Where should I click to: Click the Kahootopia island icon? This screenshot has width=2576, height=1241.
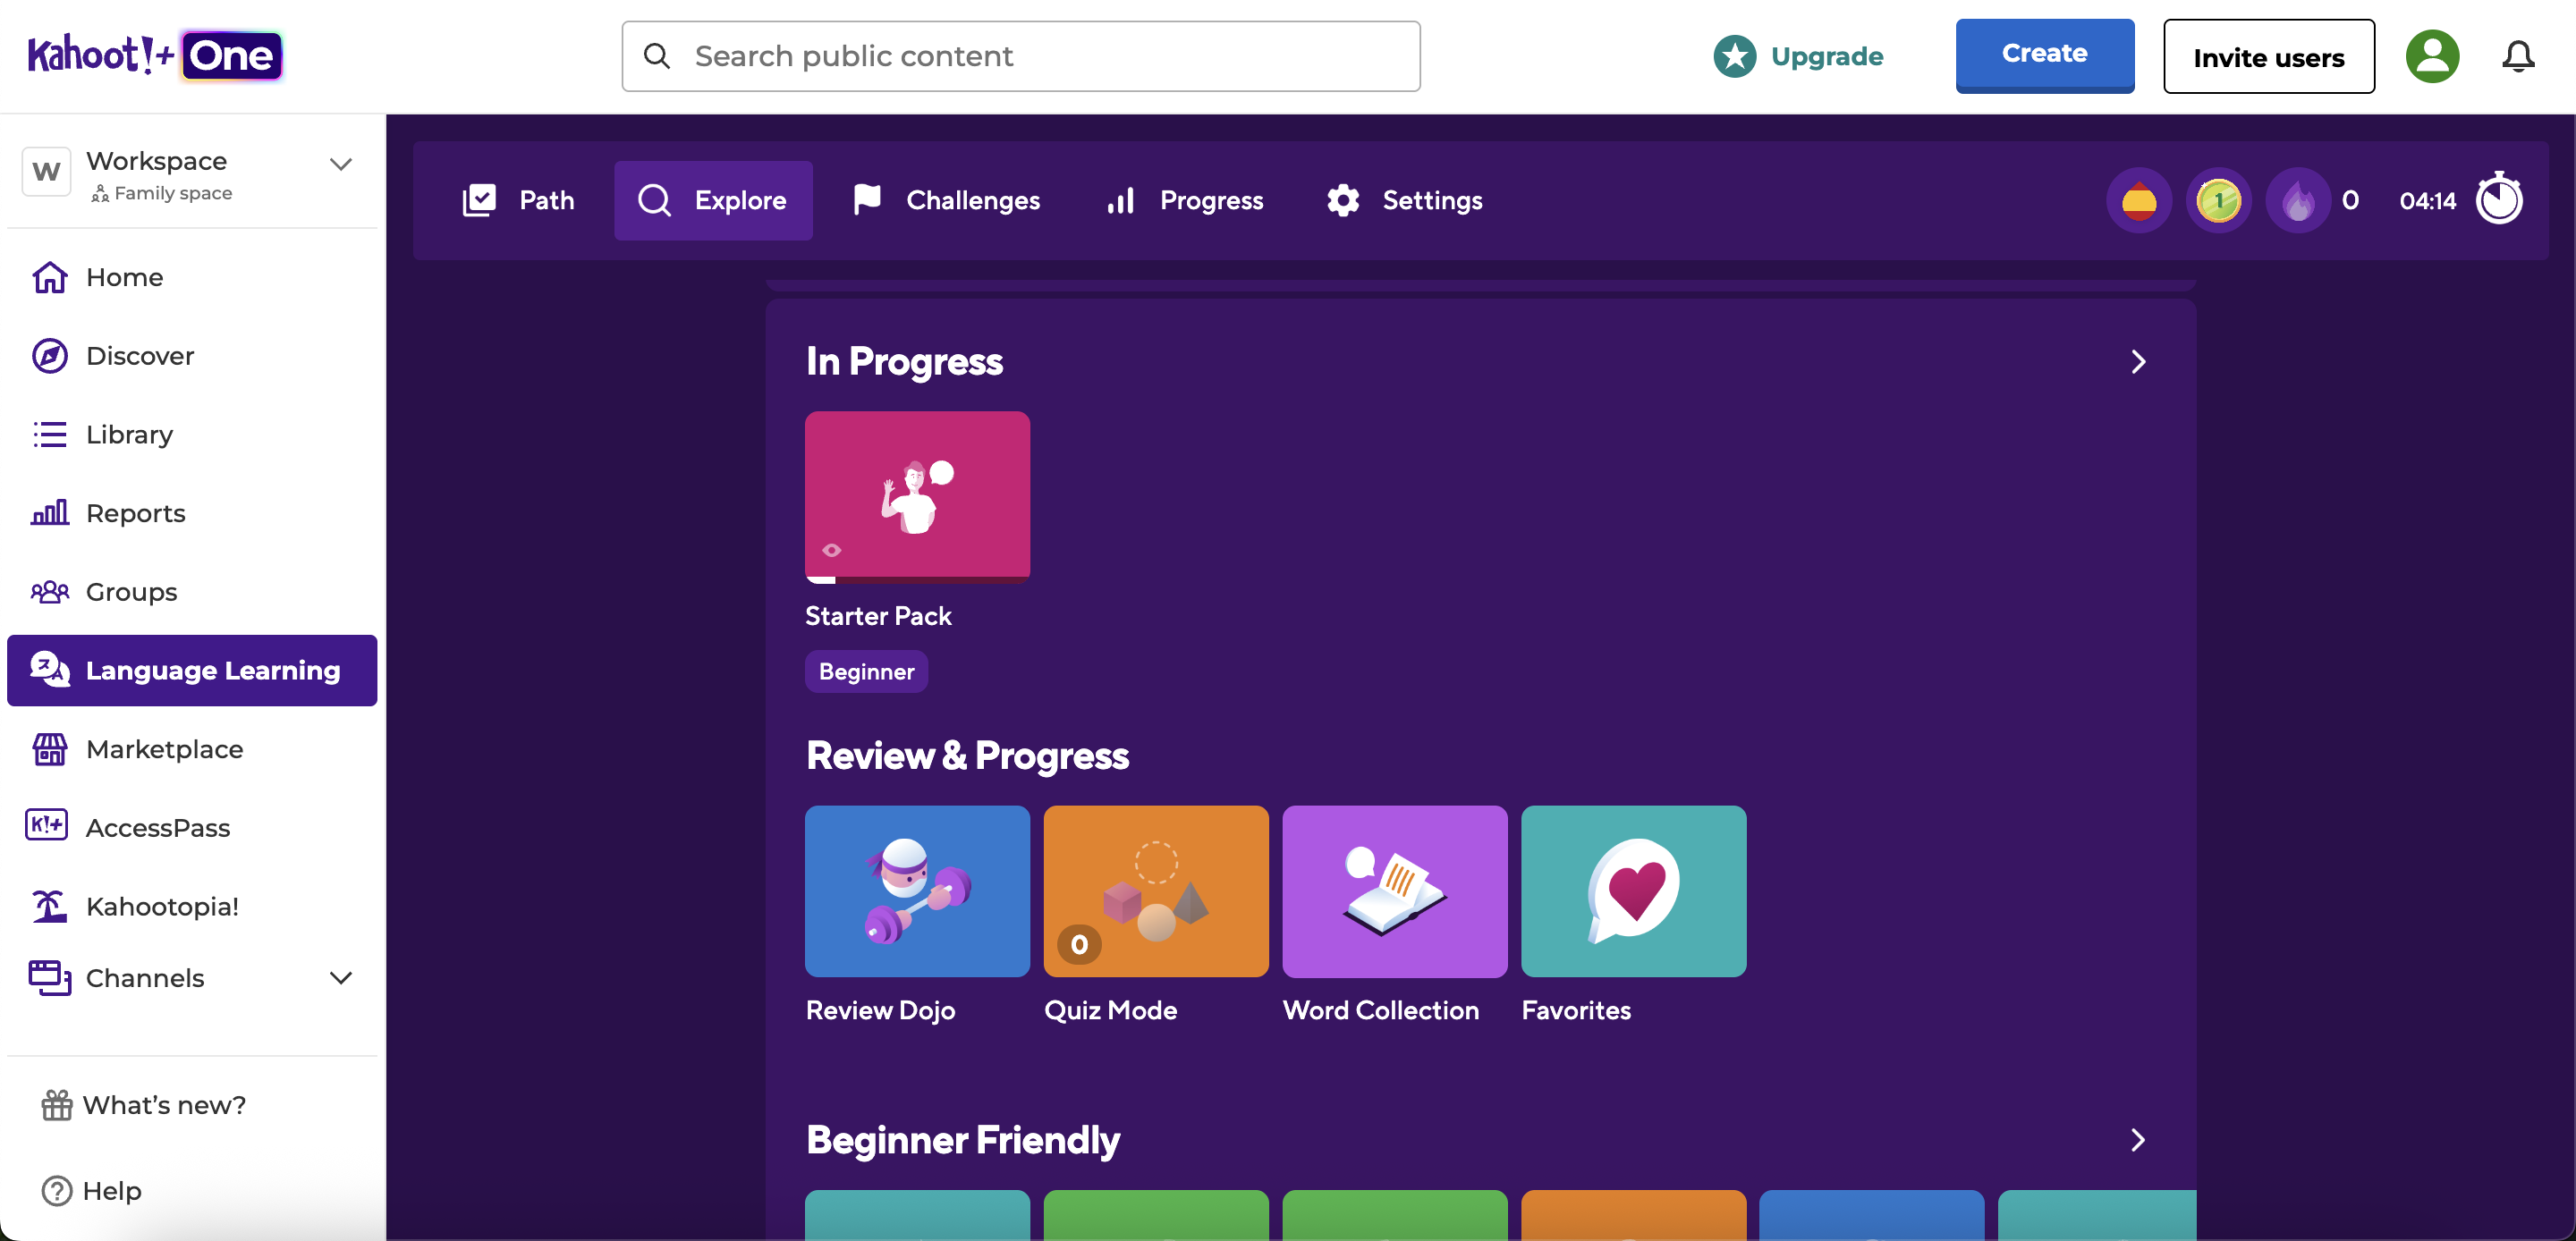[50, 906]
